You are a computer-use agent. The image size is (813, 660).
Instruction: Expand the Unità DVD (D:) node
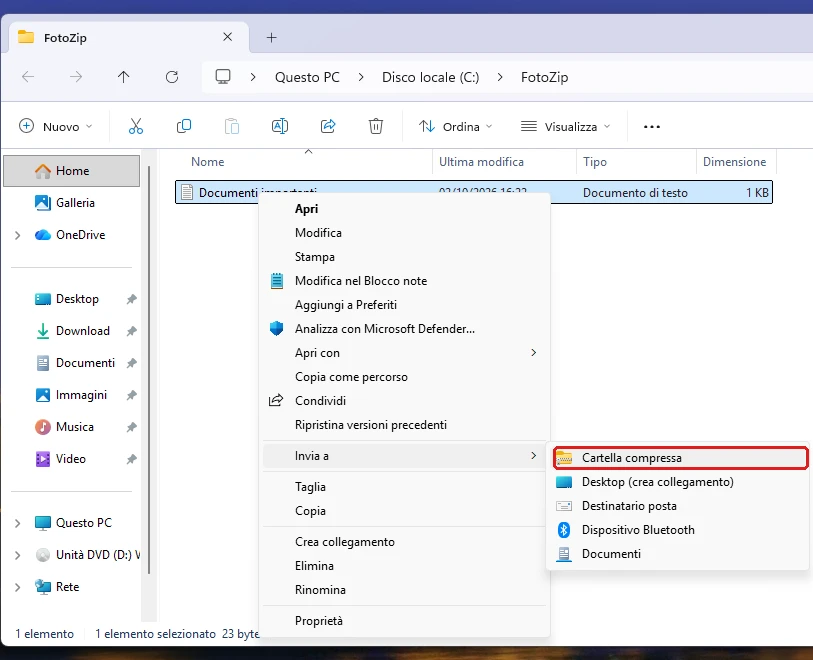click(18, 555)
